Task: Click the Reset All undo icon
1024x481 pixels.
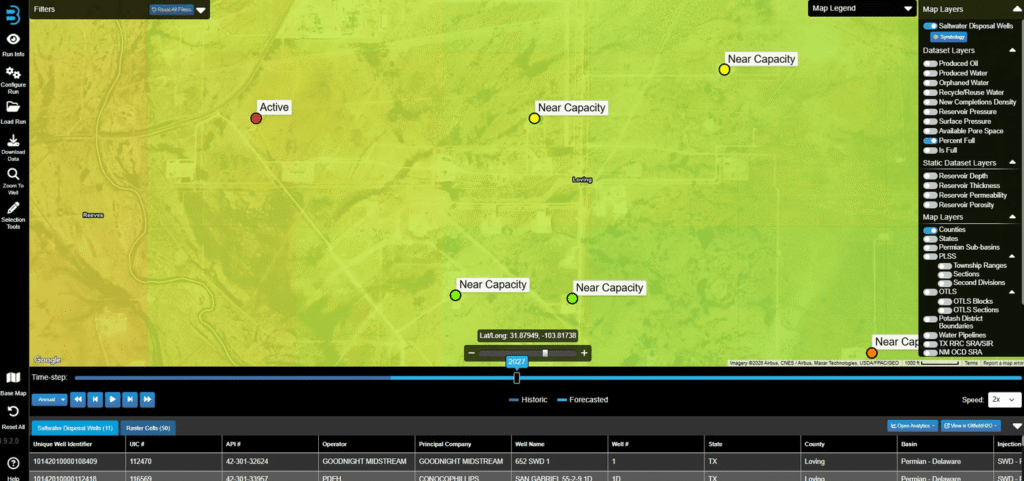Action: [x=14, y=411]
